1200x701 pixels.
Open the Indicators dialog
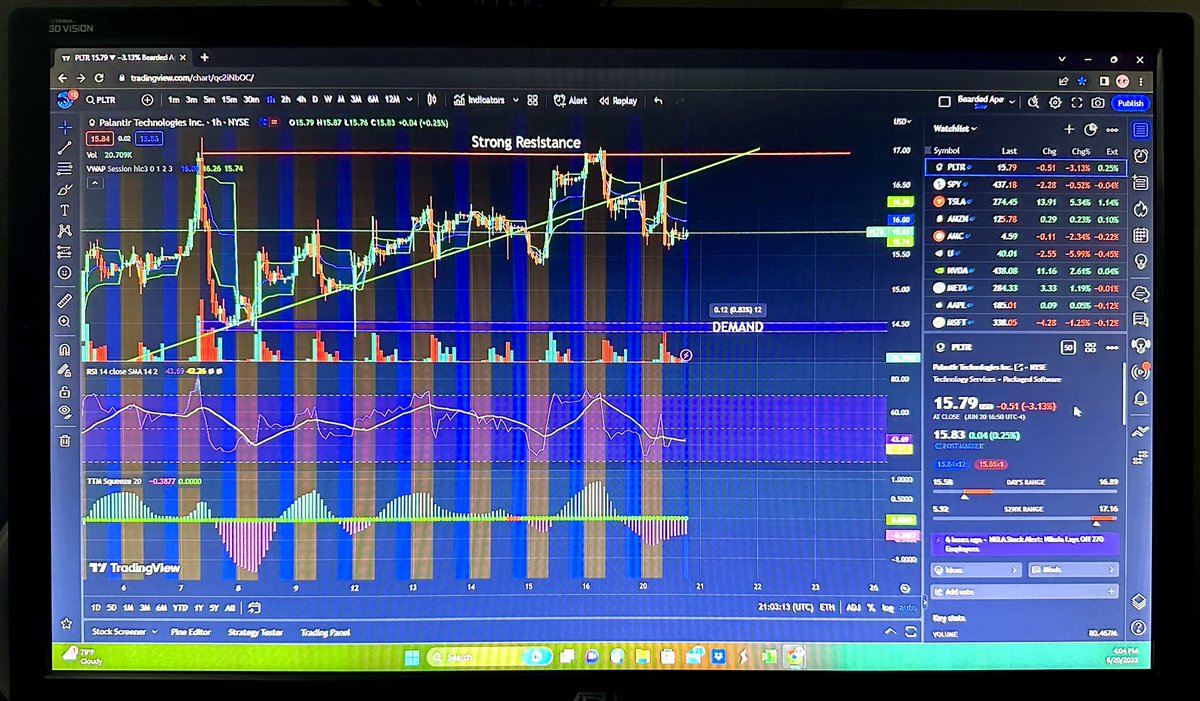479,100
